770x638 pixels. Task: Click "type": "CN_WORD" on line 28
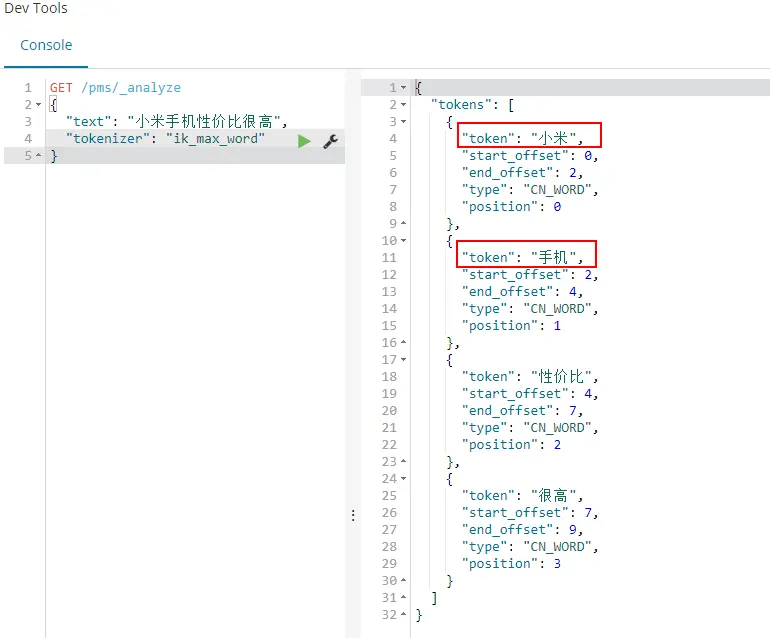[530, 547]
